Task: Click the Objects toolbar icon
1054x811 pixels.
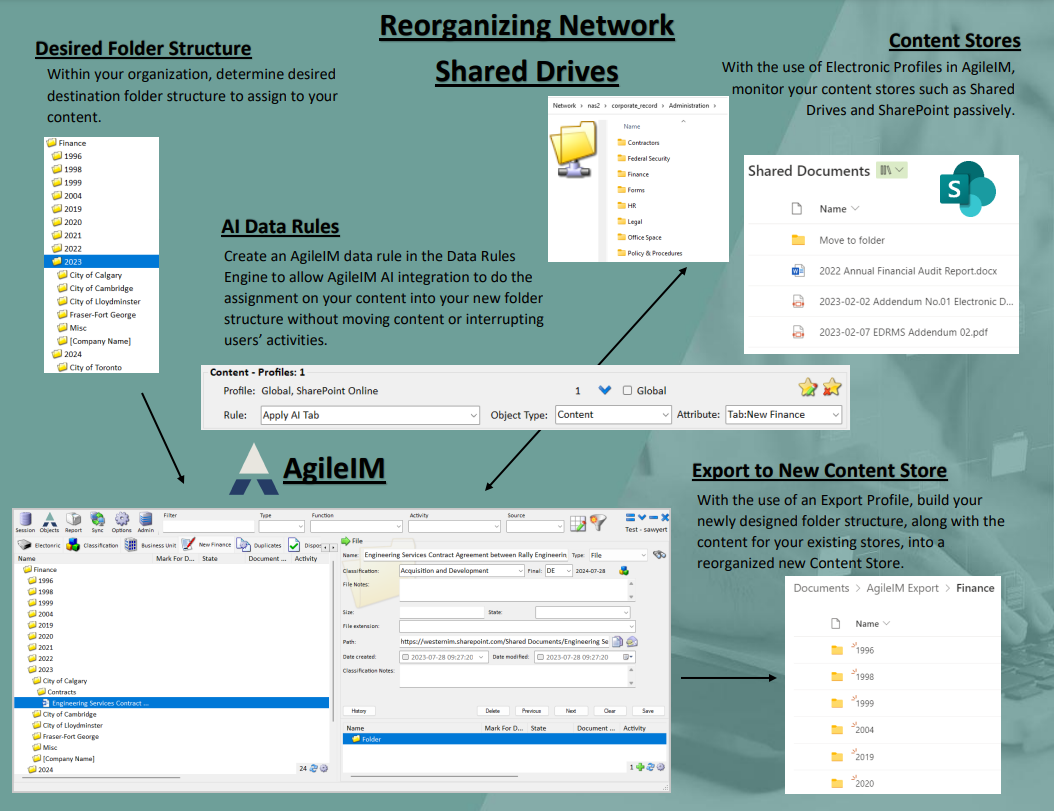Action: (50, 521)
